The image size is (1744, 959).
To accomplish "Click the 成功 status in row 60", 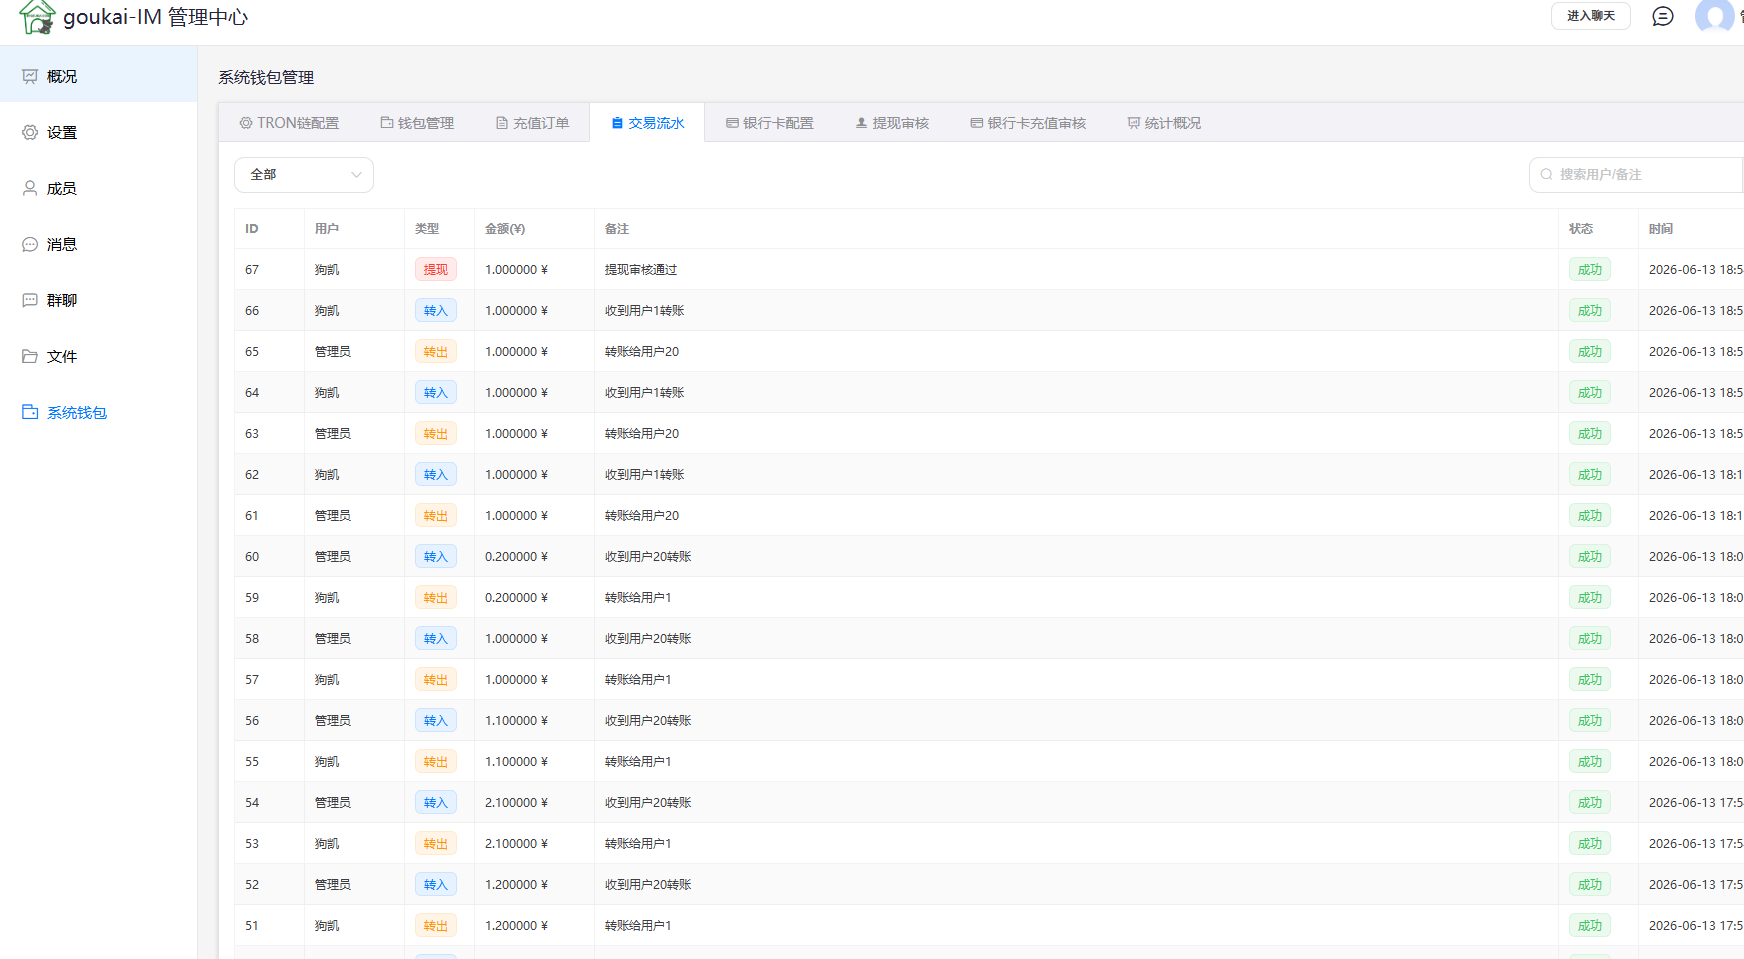I will click(1590, 557).
